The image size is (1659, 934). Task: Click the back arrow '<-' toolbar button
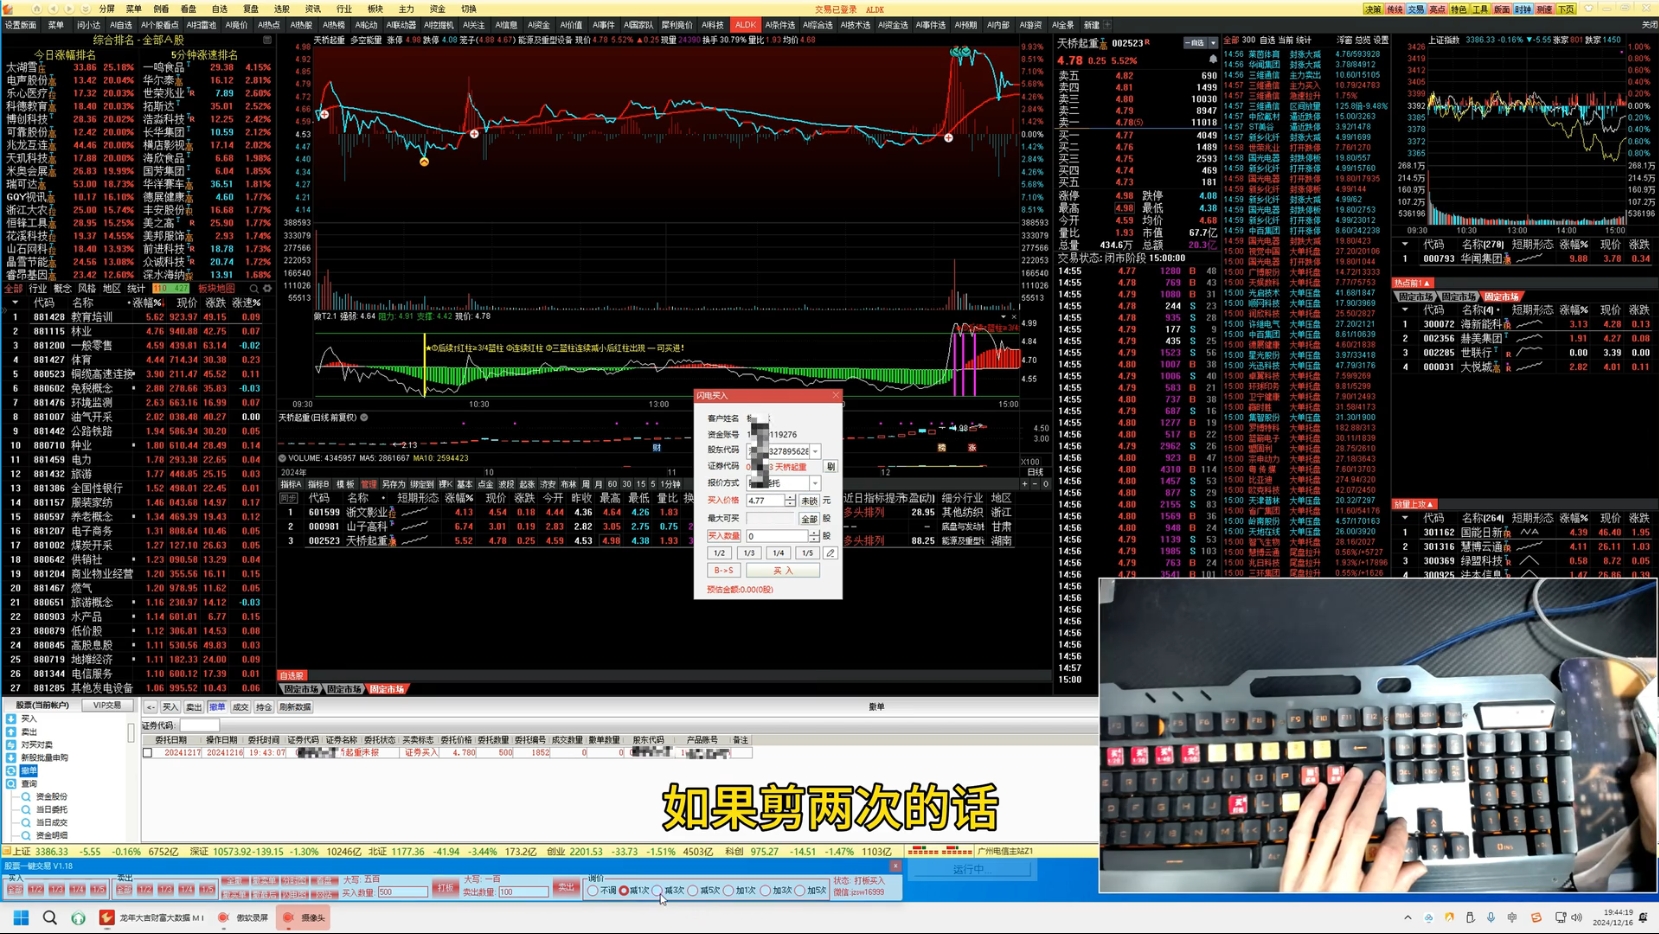(x=150, y=707)
